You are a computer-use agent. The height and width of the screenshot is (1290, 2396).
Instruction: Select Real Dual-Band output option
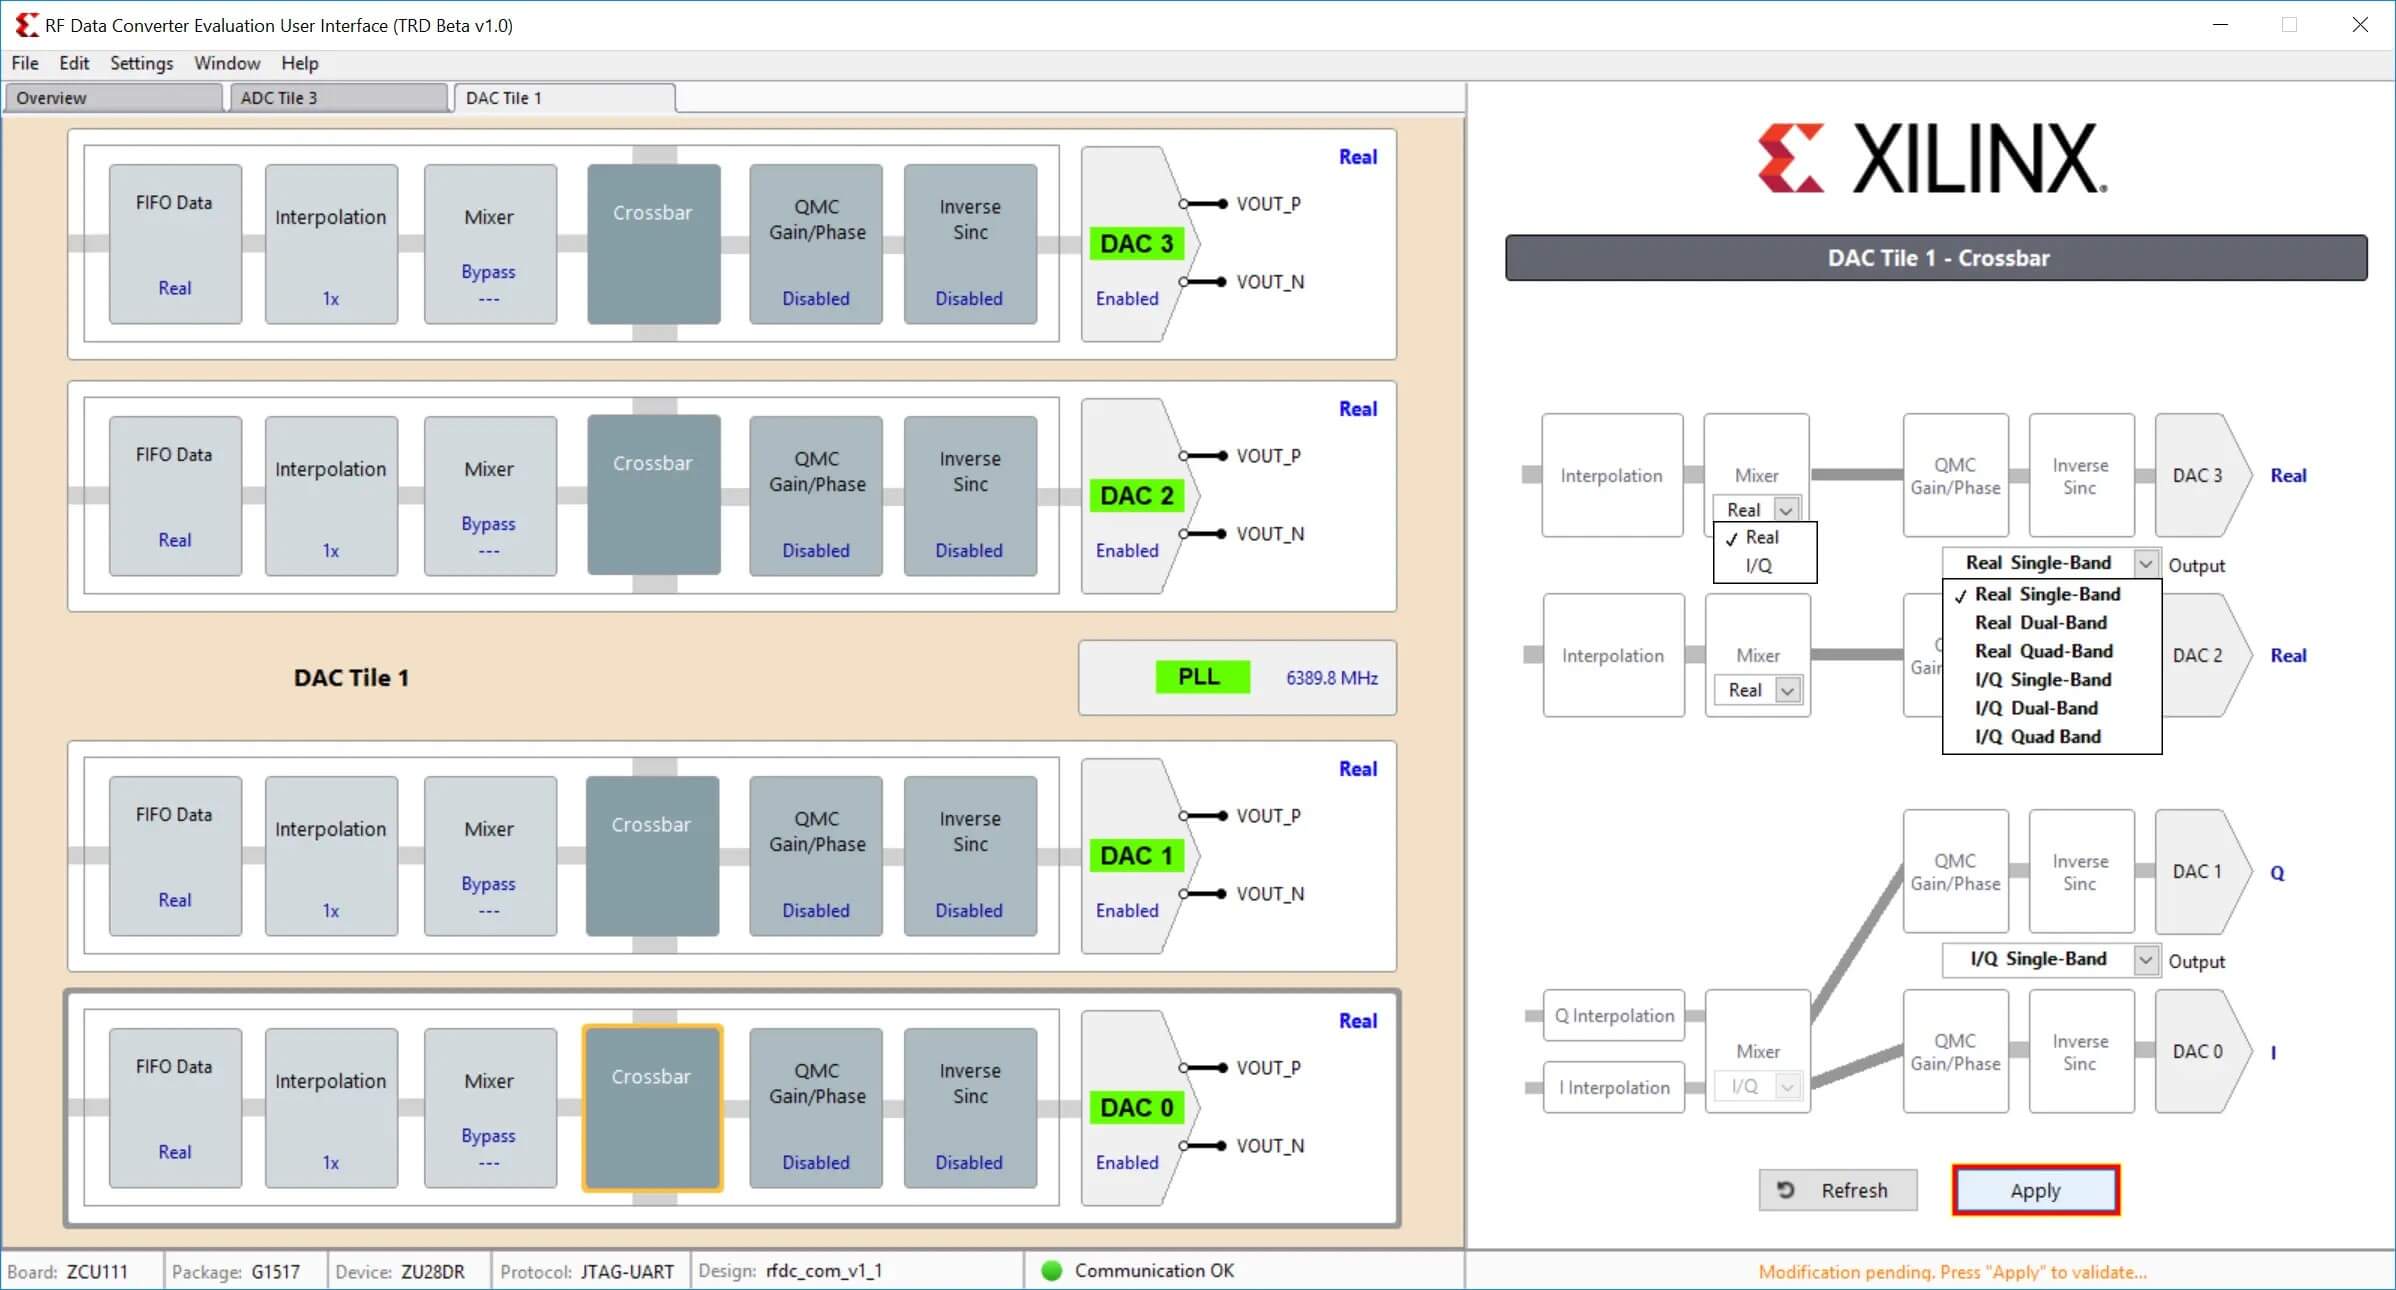(2040, 623)
